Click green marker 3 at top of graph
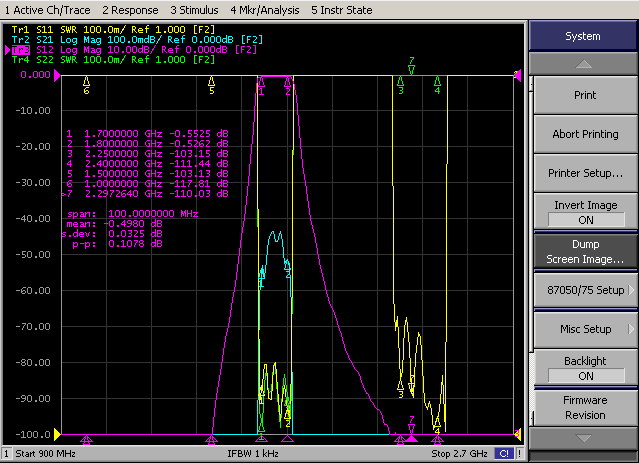 (401, 85)
